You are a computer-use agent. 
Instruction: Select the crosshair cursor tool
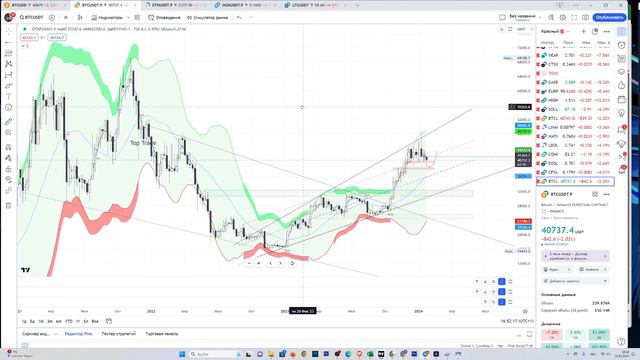click(x=9, y=31)
